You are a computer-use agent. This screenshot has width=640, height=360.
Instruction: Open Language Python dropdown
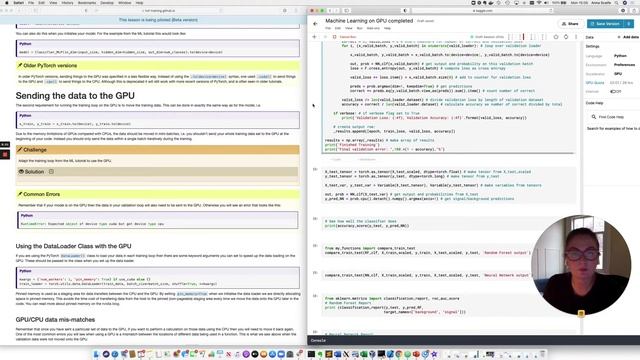tap(620, 56)
